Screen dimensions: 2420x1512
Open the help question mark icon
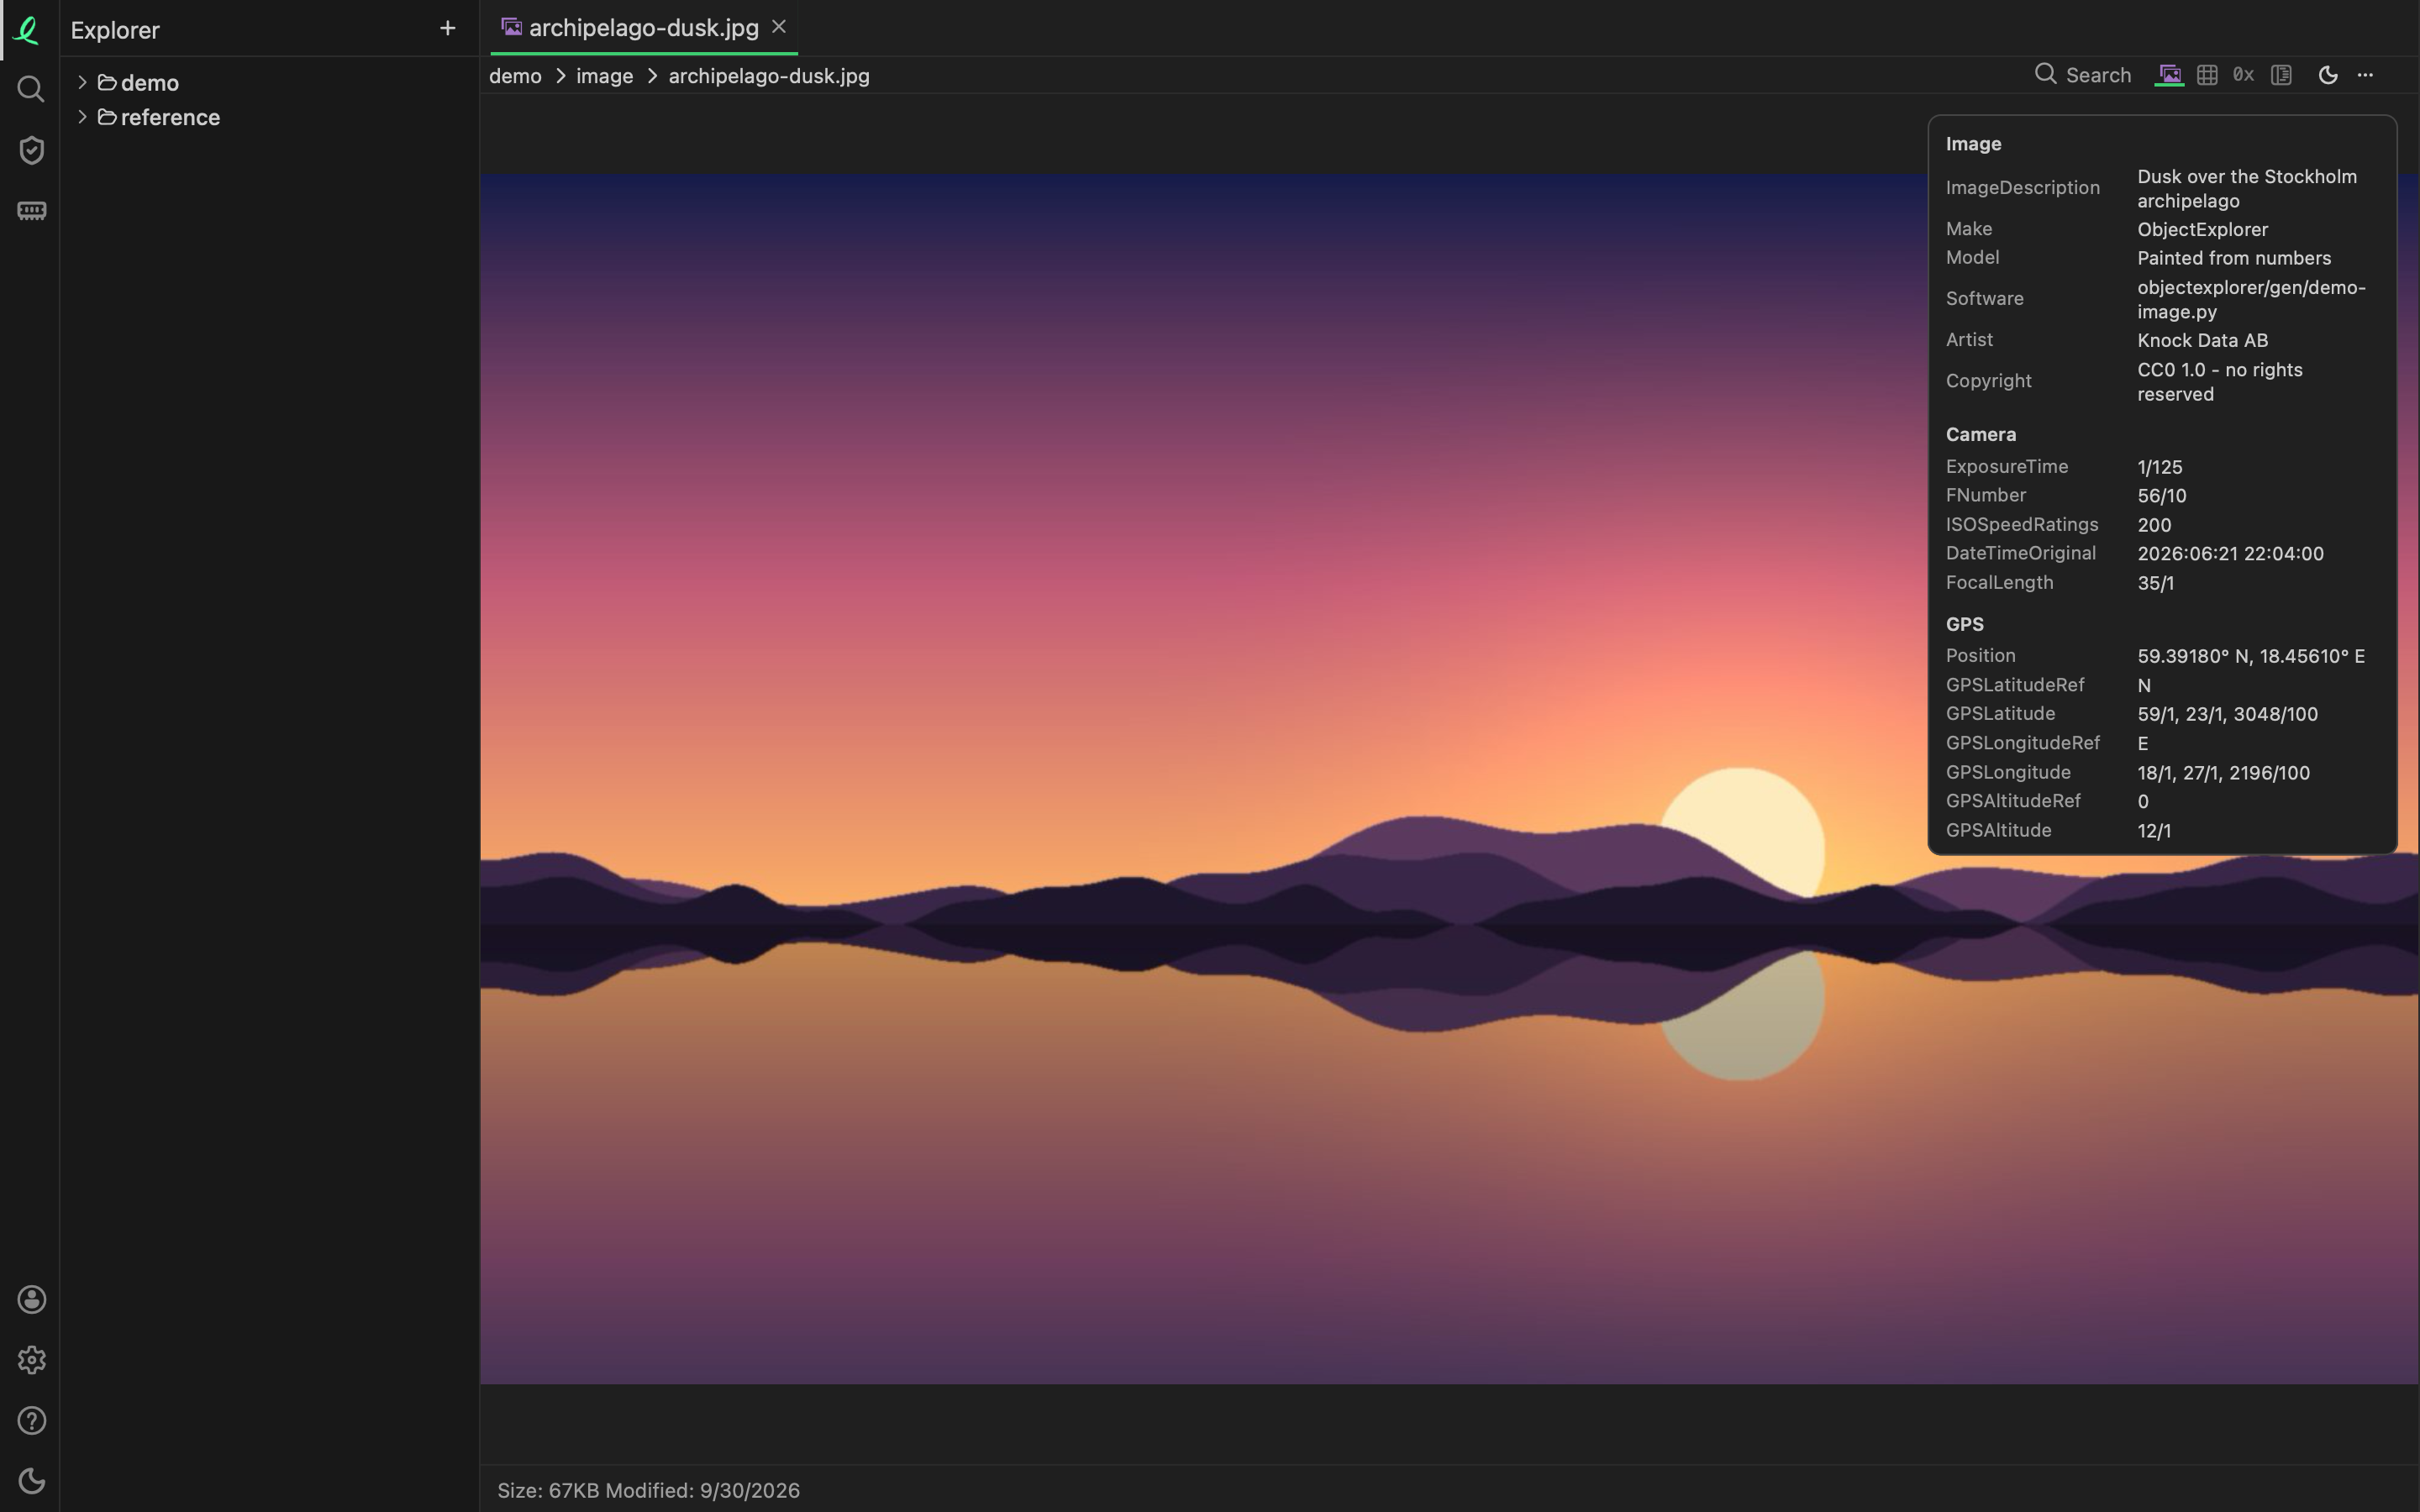point(31,1421)
